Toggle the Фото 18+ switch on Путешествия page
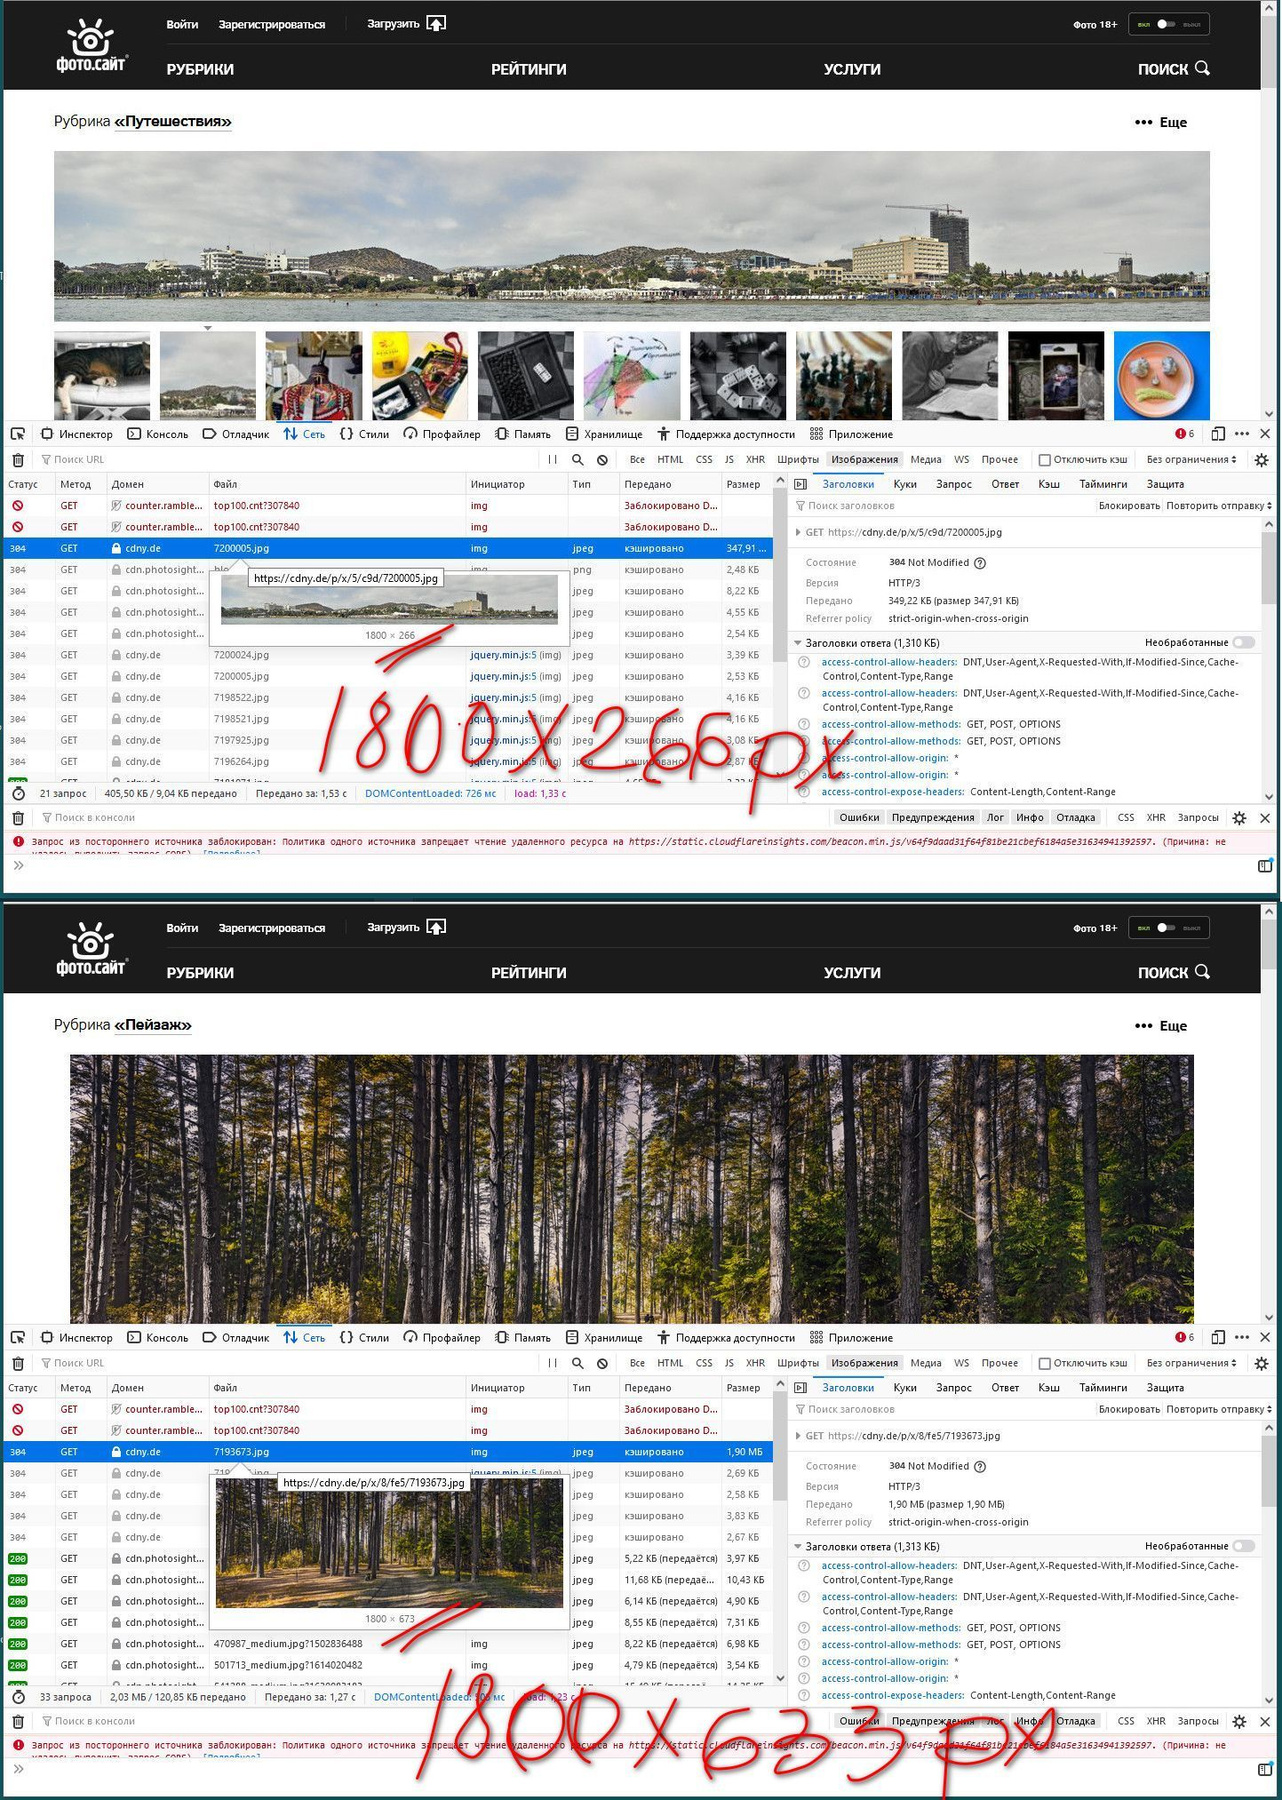The width and height of the screenshot is (1282, 1800). [x=1166, y=24]
